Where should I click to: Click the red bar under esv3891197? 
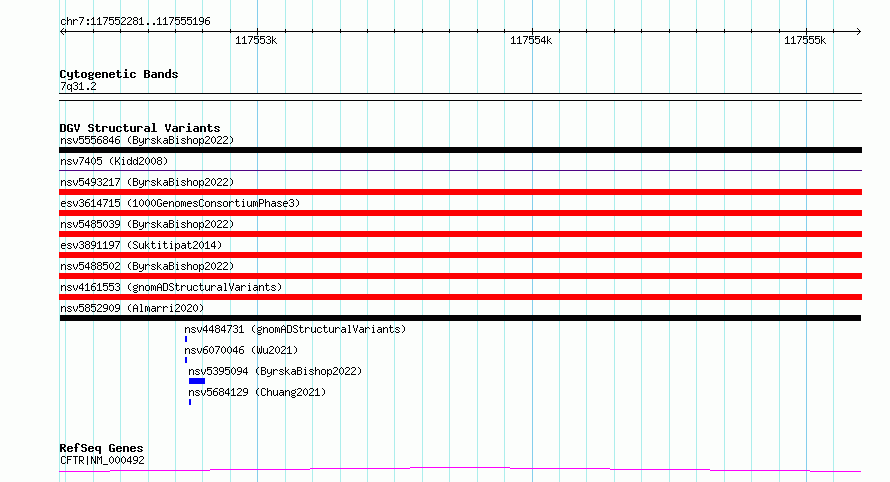(x=460, y=255)
